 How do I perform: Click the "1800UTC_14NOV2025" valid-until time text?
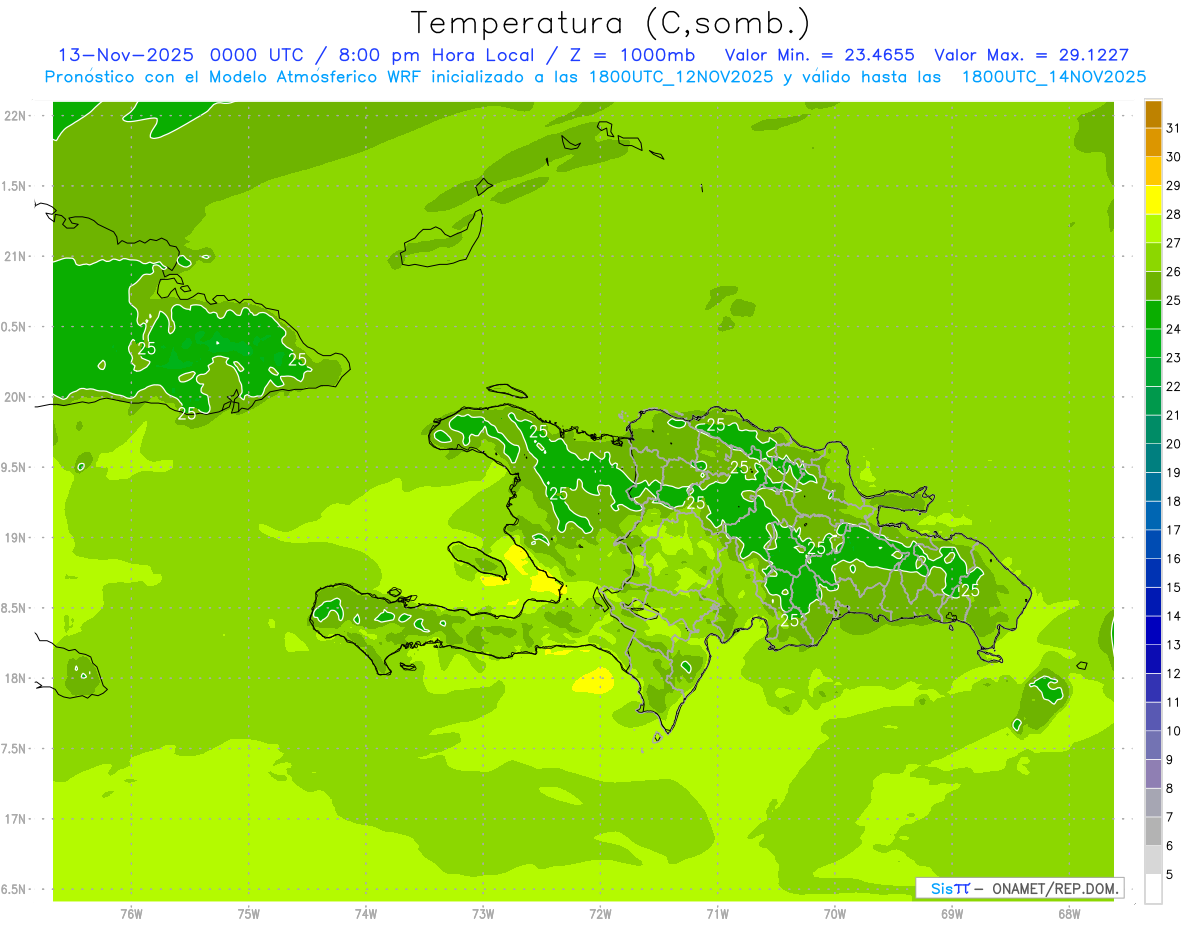tap(1053, 77)
